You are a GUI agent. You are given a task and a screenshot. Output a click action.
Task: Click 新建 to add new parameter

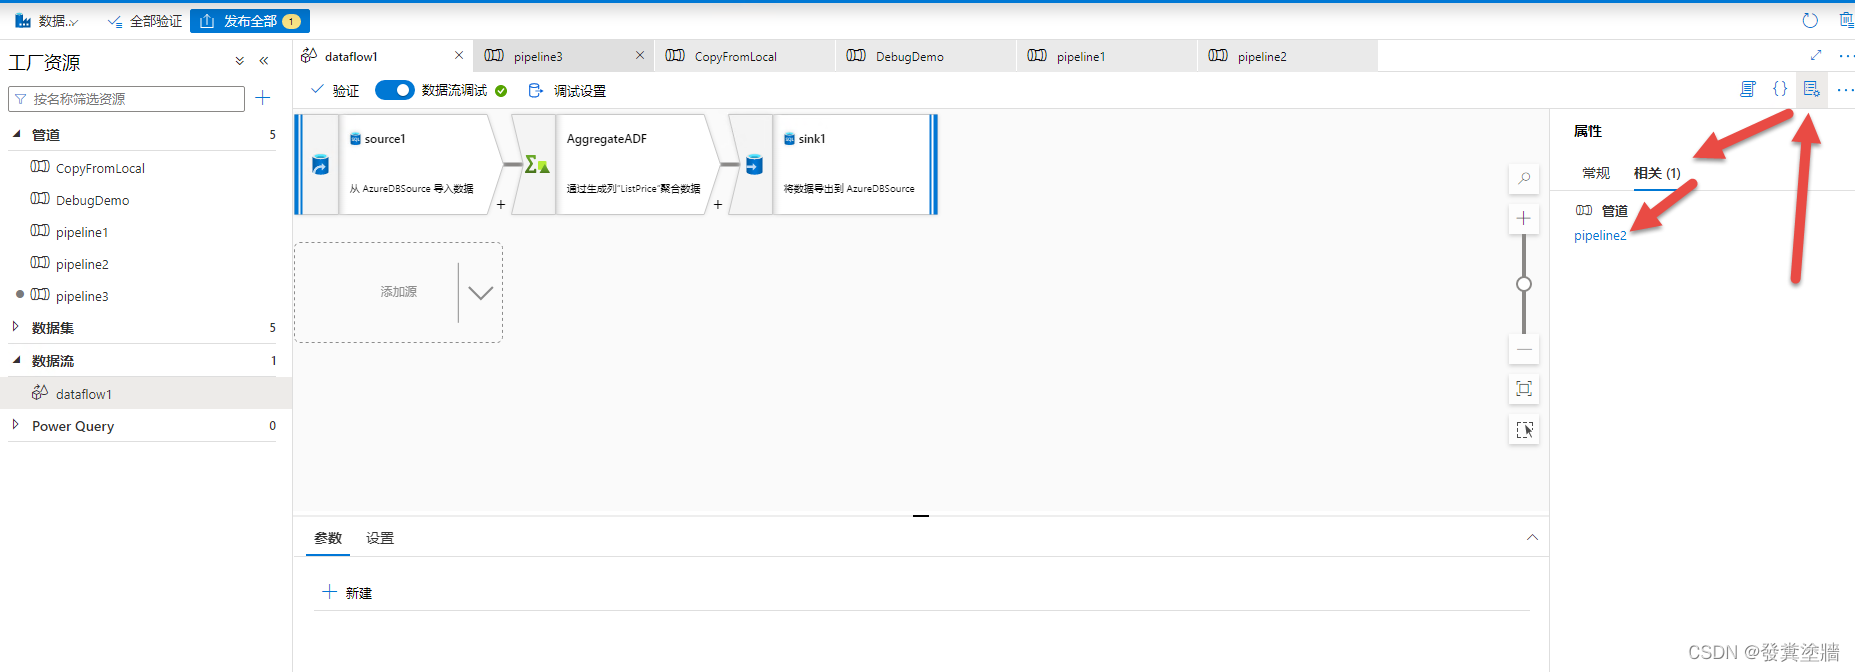pos(347,592)
